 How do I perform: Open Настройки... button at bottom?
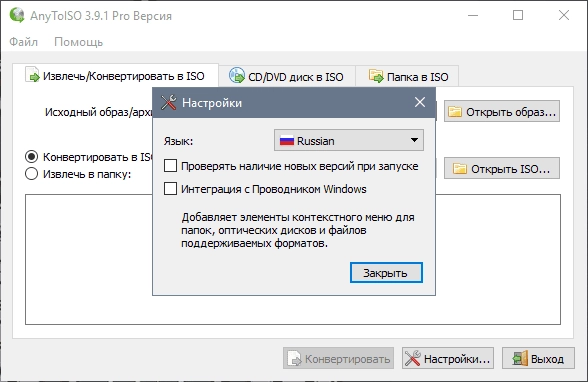click(448, 358)
